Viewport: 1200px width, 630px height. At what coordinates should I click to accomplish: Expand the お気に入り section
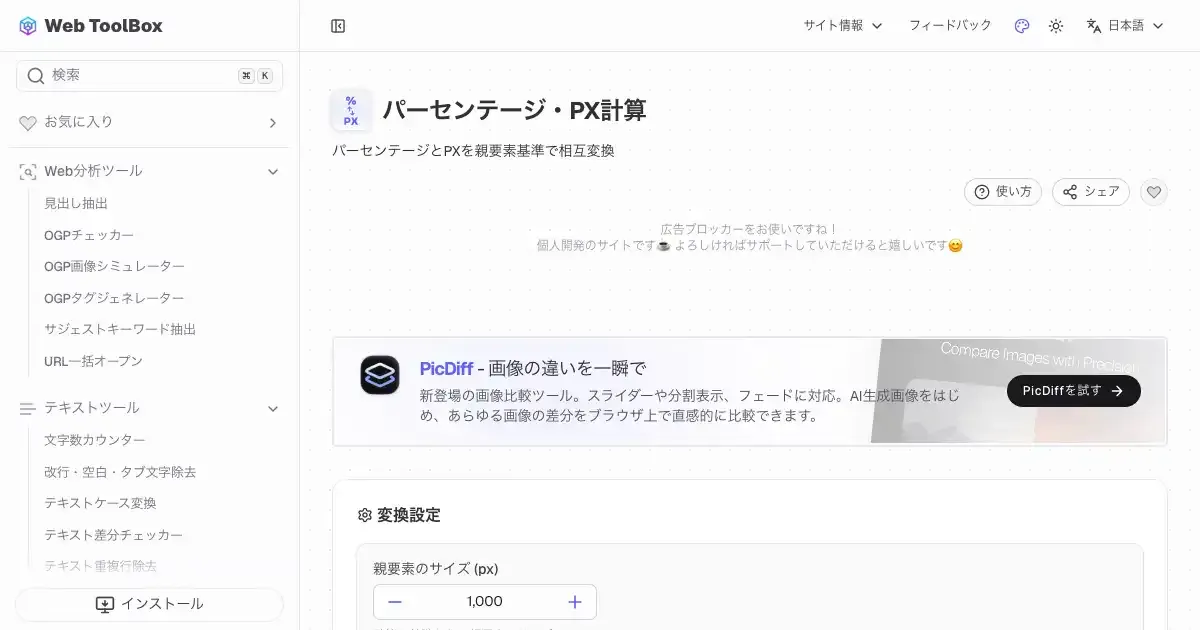[x=272, y=123]
